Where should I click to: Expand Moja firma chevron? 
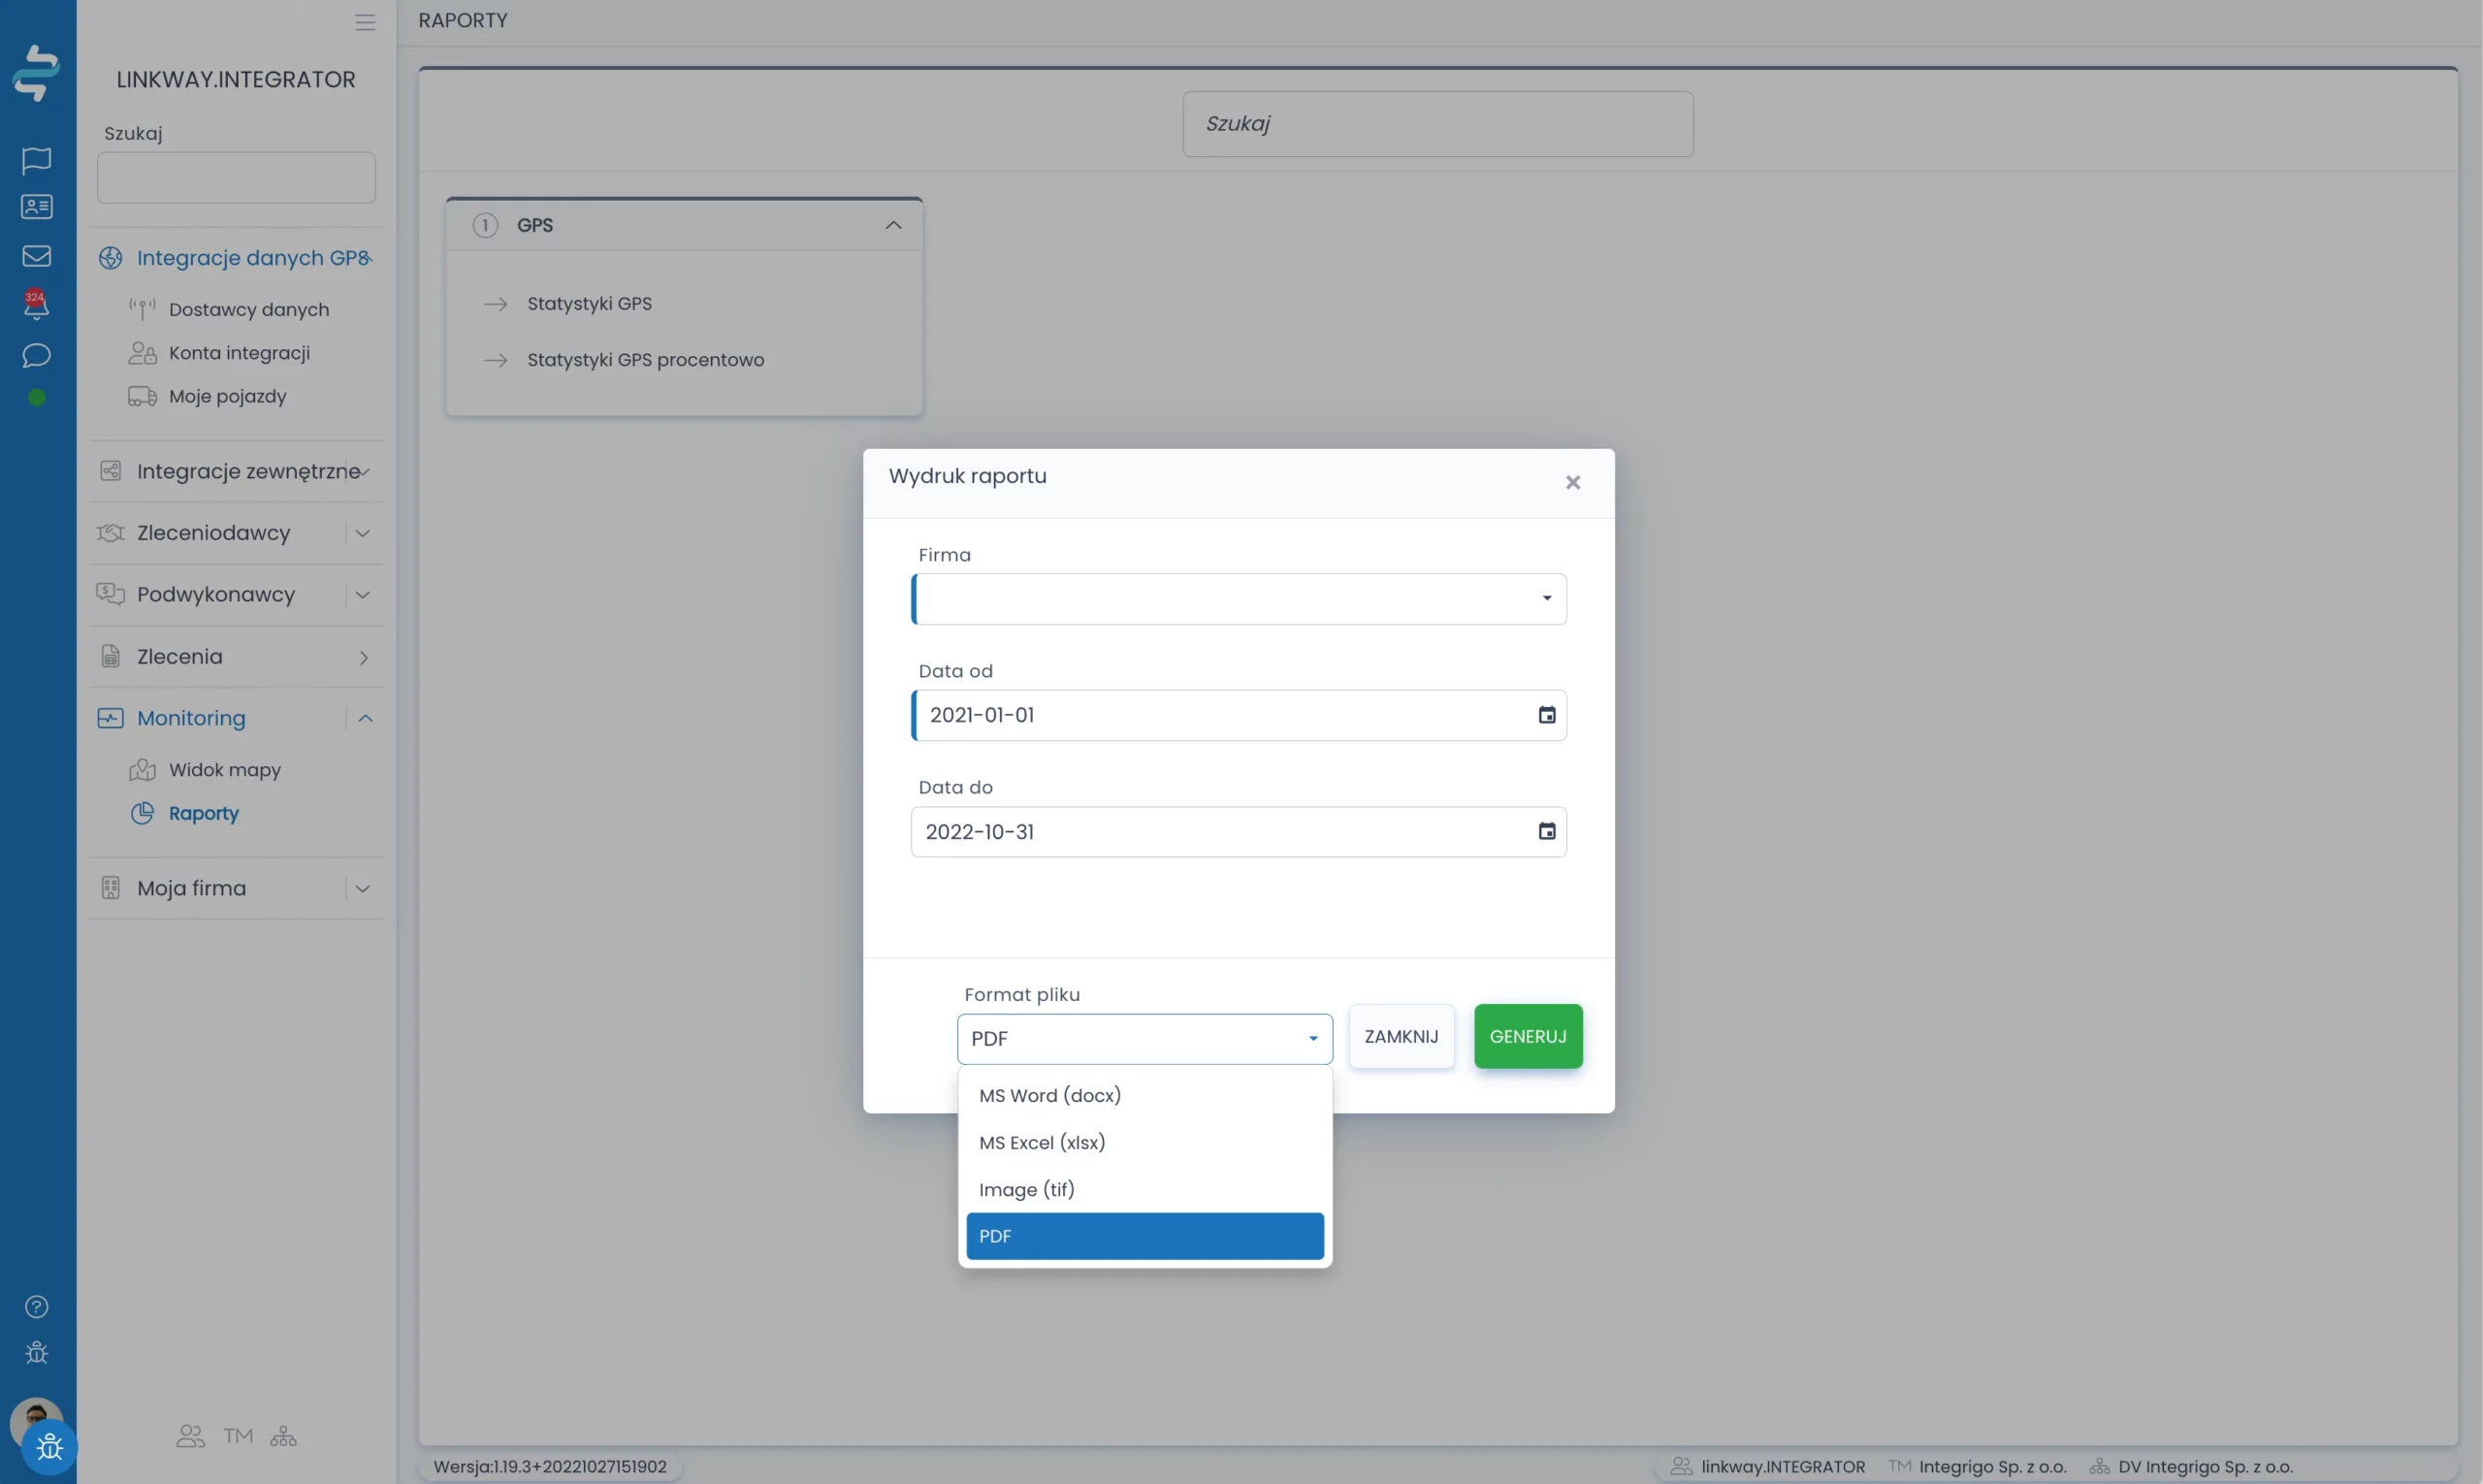pyautogui.click(x=363, y=888)
